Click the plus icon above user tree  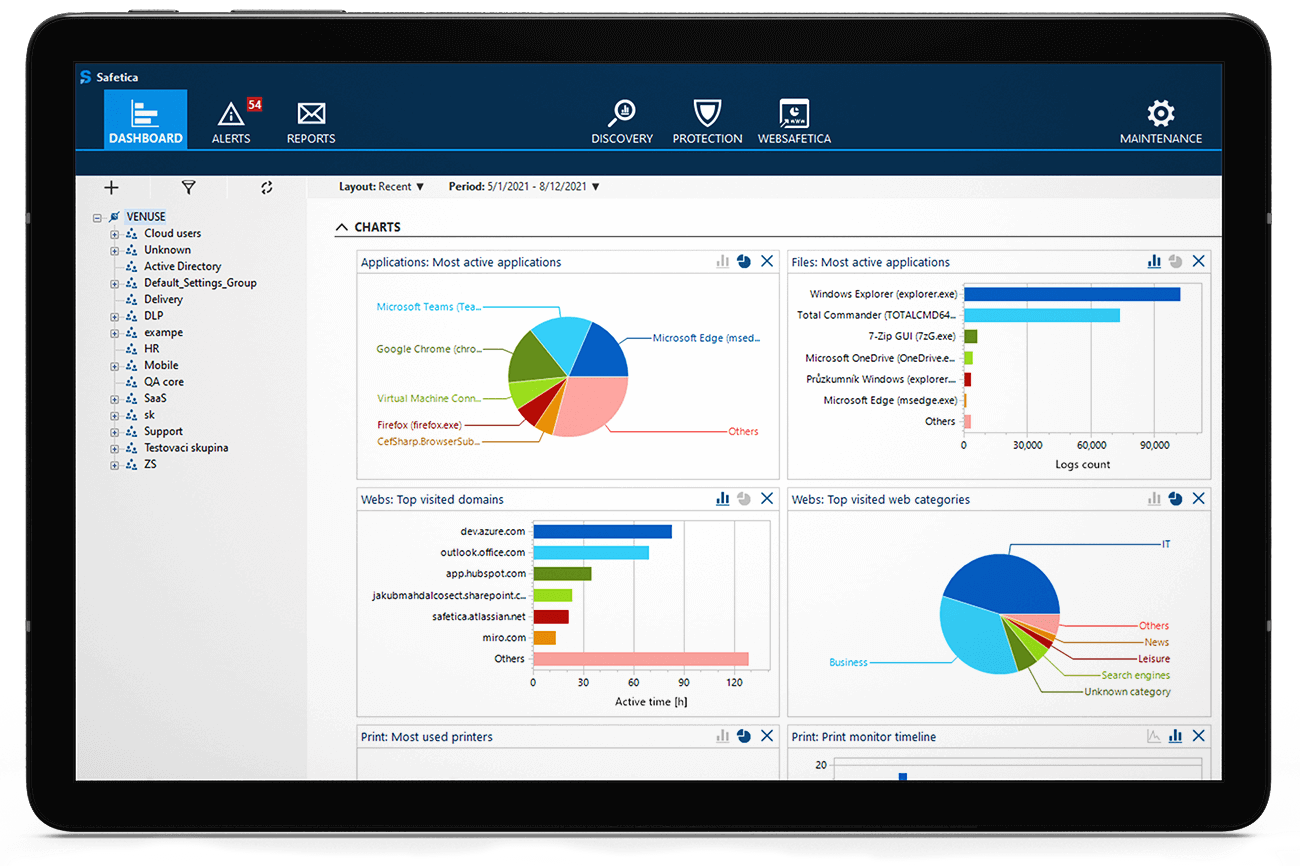pos(111,187)
